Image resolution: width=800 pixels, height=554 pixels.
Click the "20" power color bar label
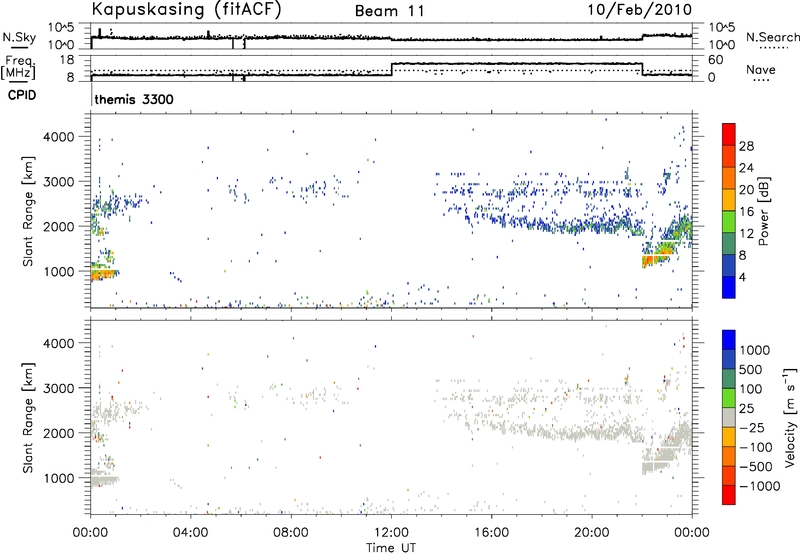coord(746,190)
